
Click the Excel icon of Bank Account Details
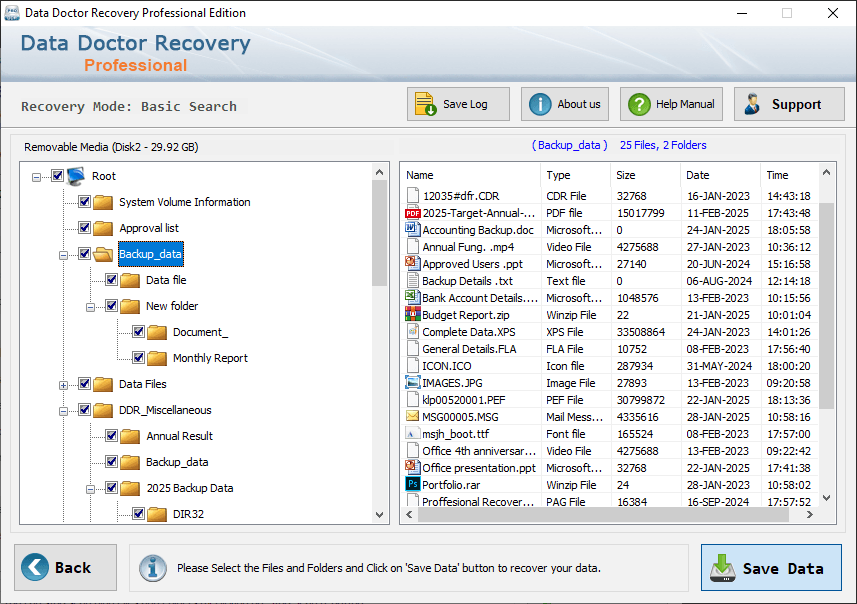click(x=413, y=297)
